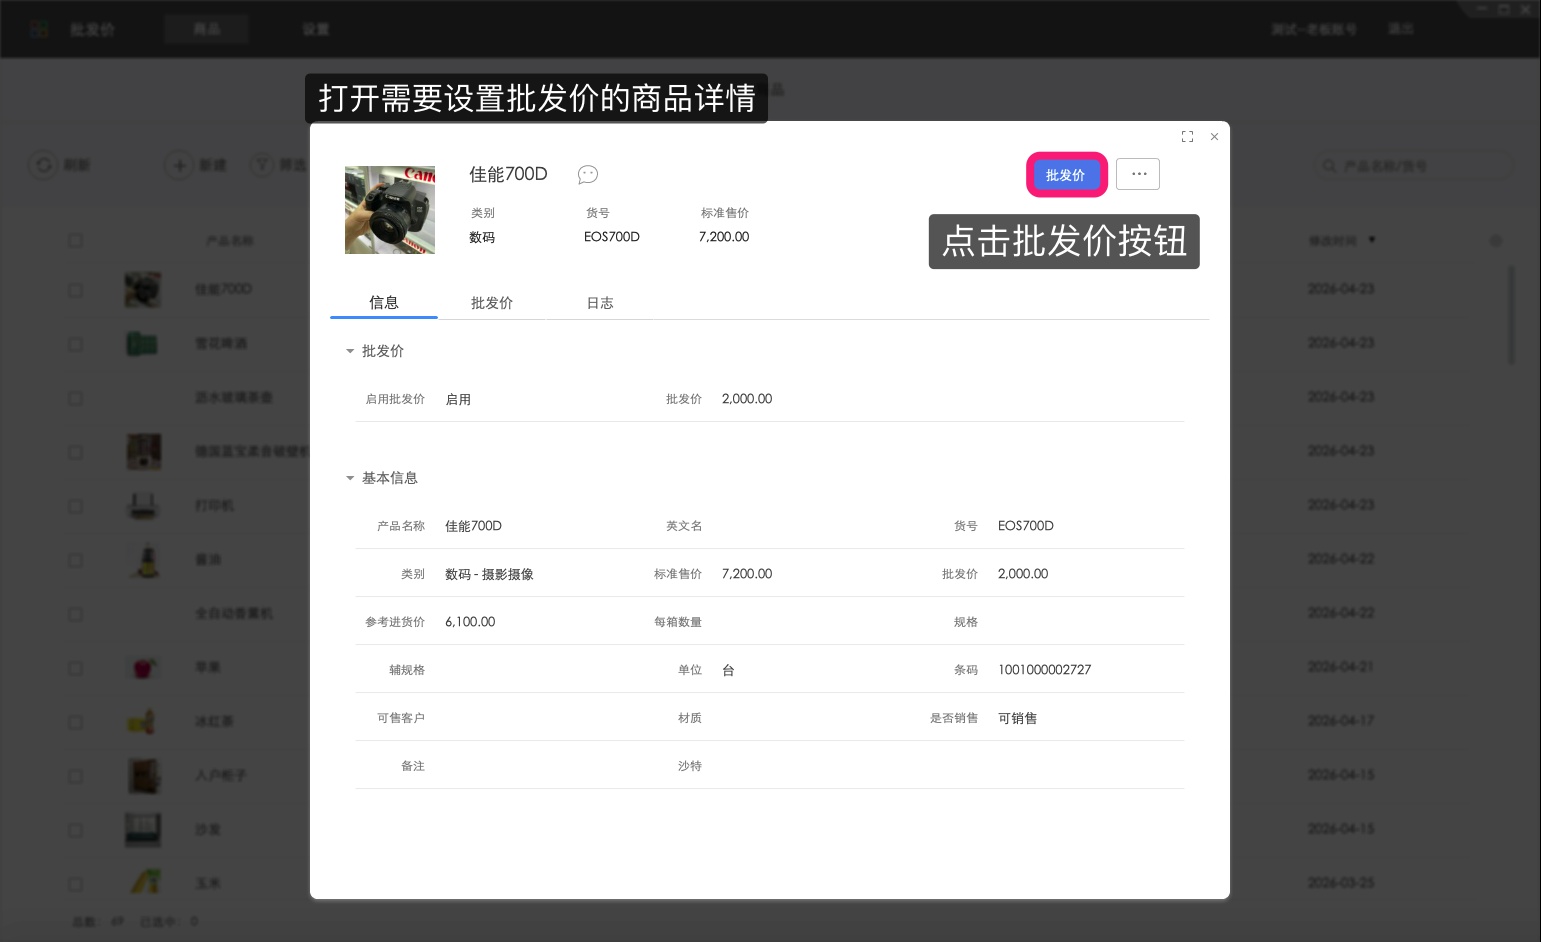Screen dimensions: 1541x942
Task: Click the date 2026-03-25 in list
Action: click(x=1341, y=883)
